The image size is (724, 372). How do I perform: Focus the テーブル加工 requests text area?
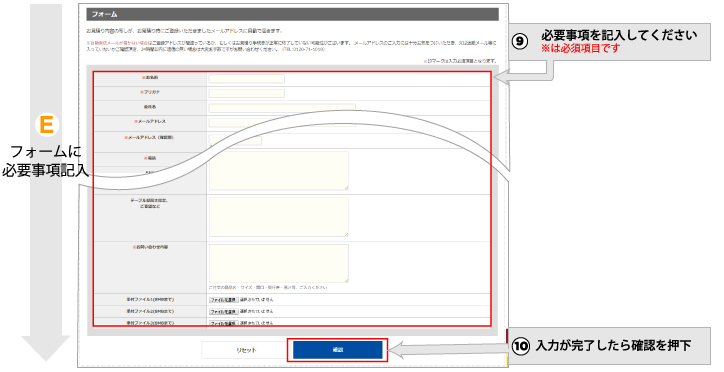pos(279,217)
